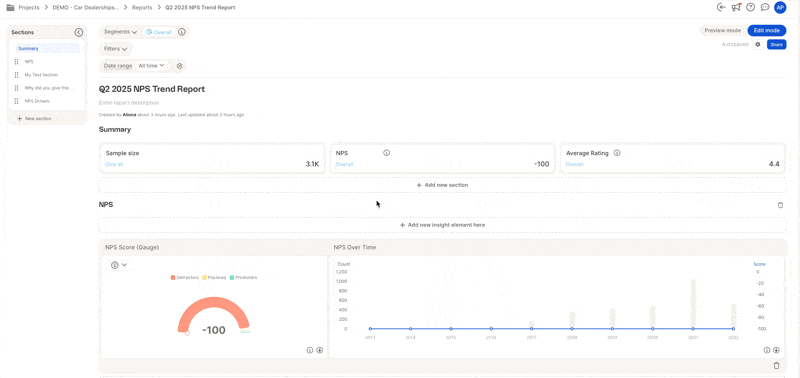Click the Overall link in Sample size card
Viewport: 800px width, 378px height.
point(114,164)
